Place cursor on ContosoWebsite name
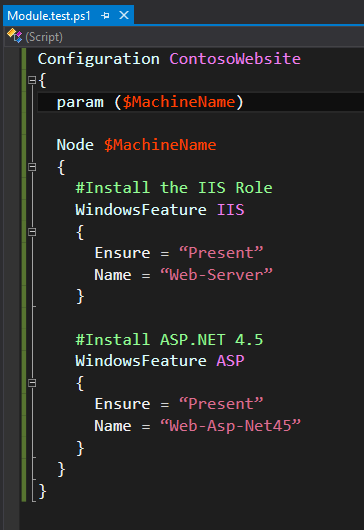 [235, 59]
